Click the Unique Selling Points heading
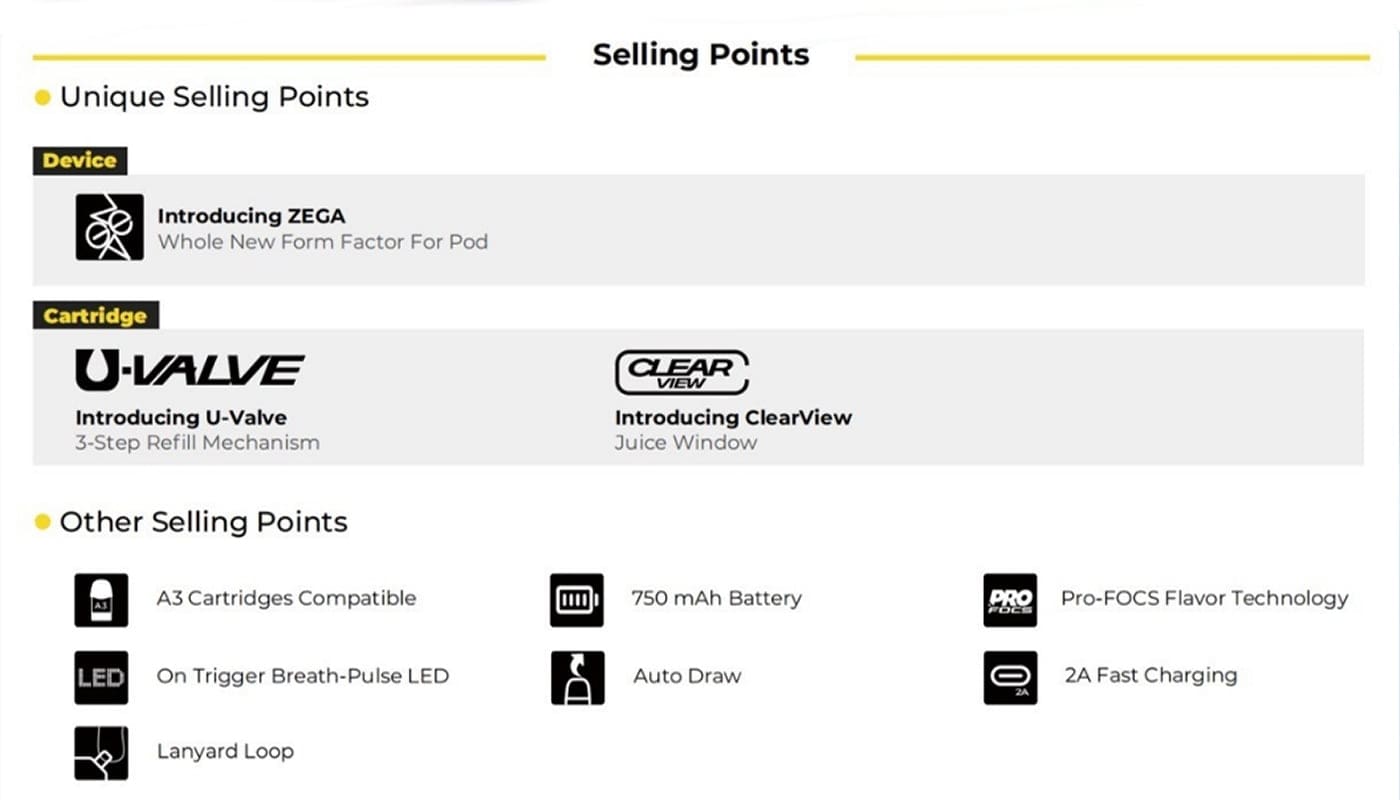Screen dimensions: 1400x800 coord(214,97)
